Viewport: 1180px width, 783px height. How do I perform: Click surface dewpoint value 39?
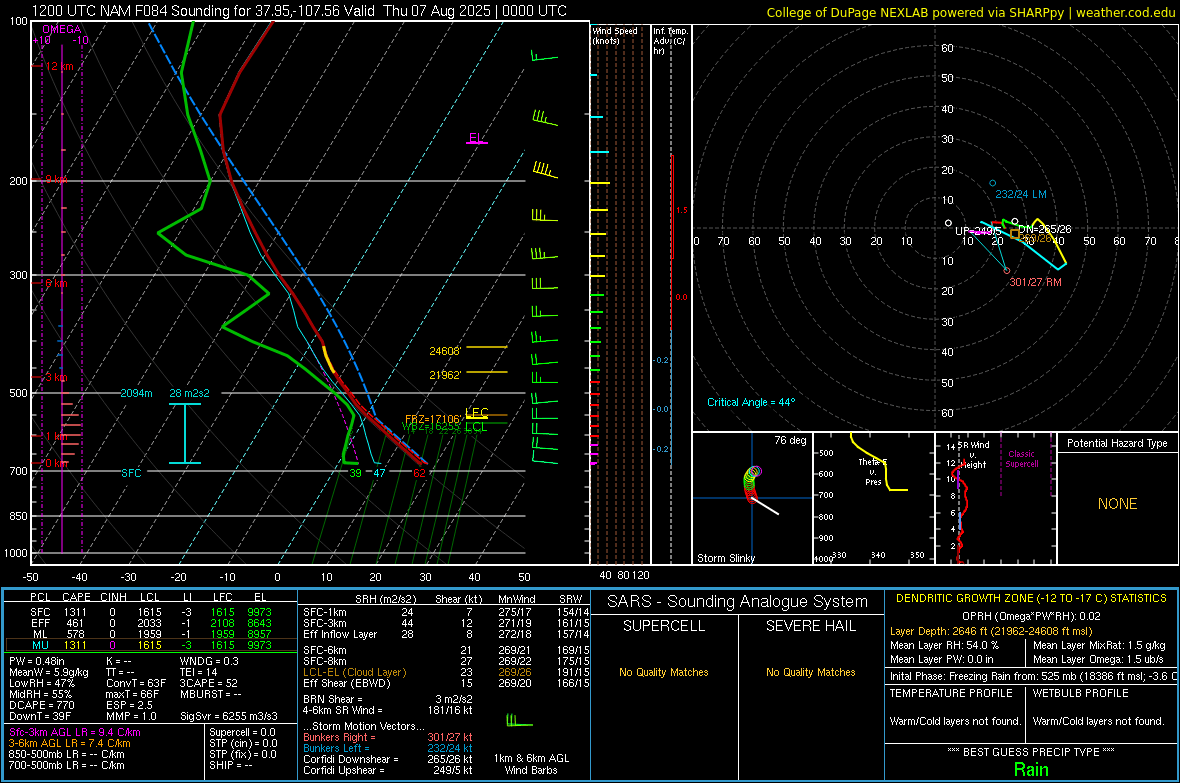click(355, 473)
